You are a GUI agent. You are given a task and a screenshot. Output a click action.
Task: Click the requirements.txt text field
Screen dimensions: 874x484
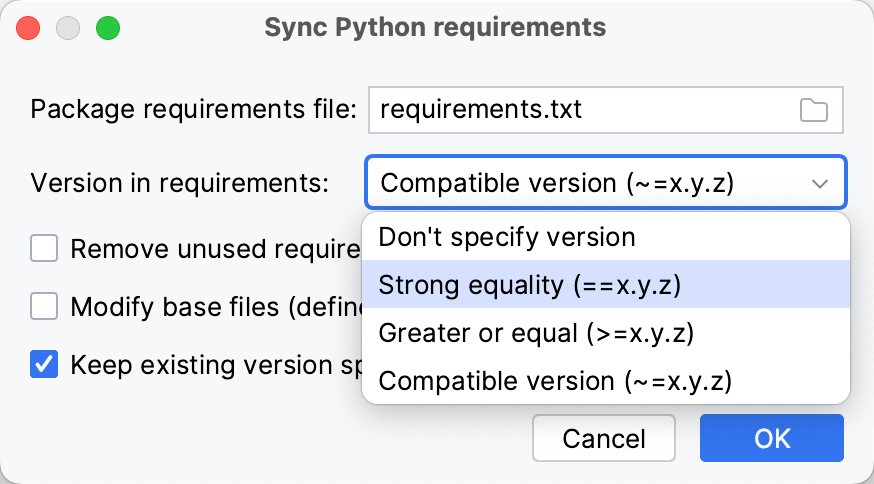pyautogui.click(x=580, y=110)
